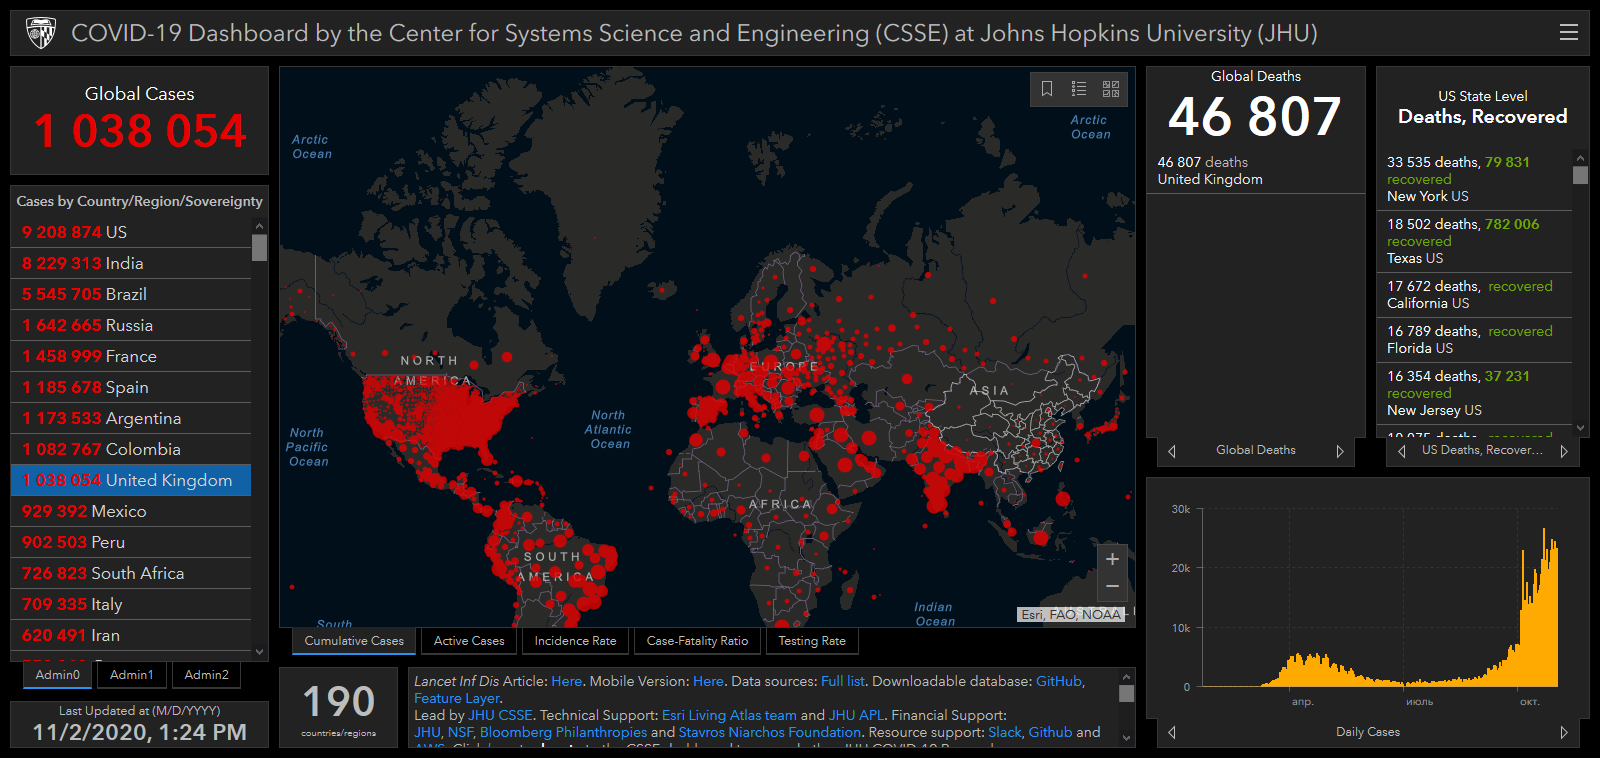
Task: Select Colombia in the country list
Action: coord(131,449)
